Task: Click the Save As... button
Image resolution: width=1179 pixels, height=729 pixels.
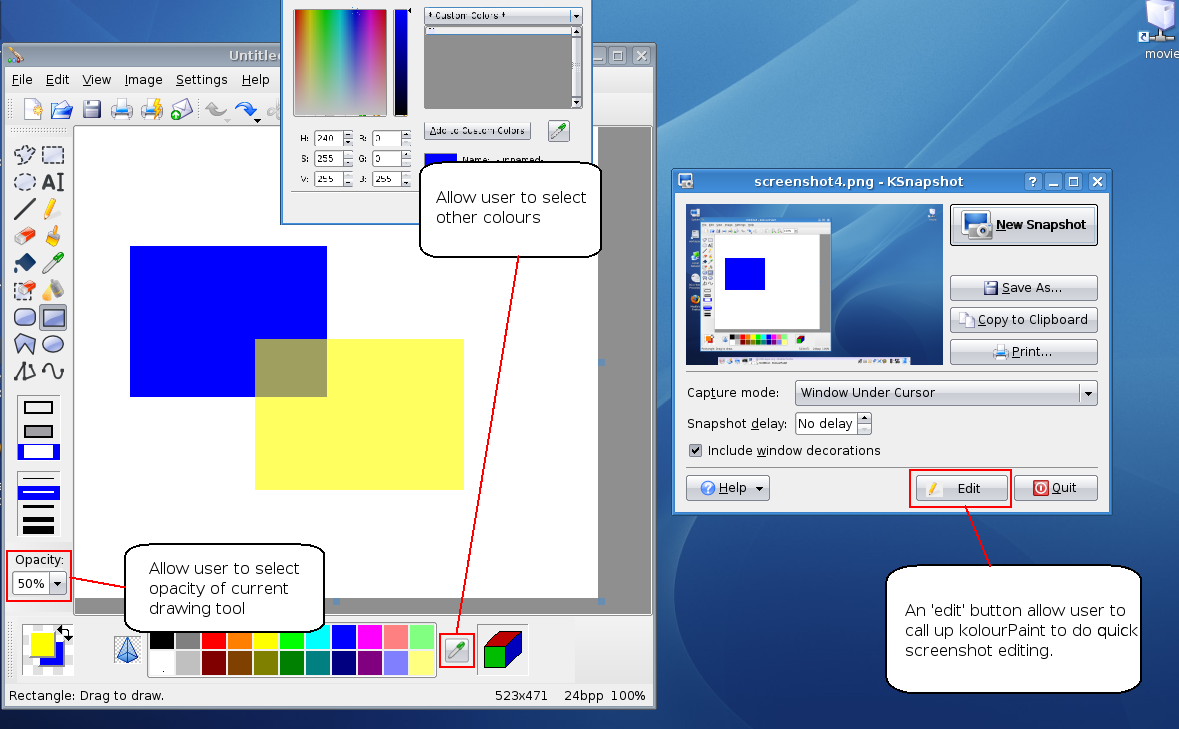Action: pos(1023,288)
